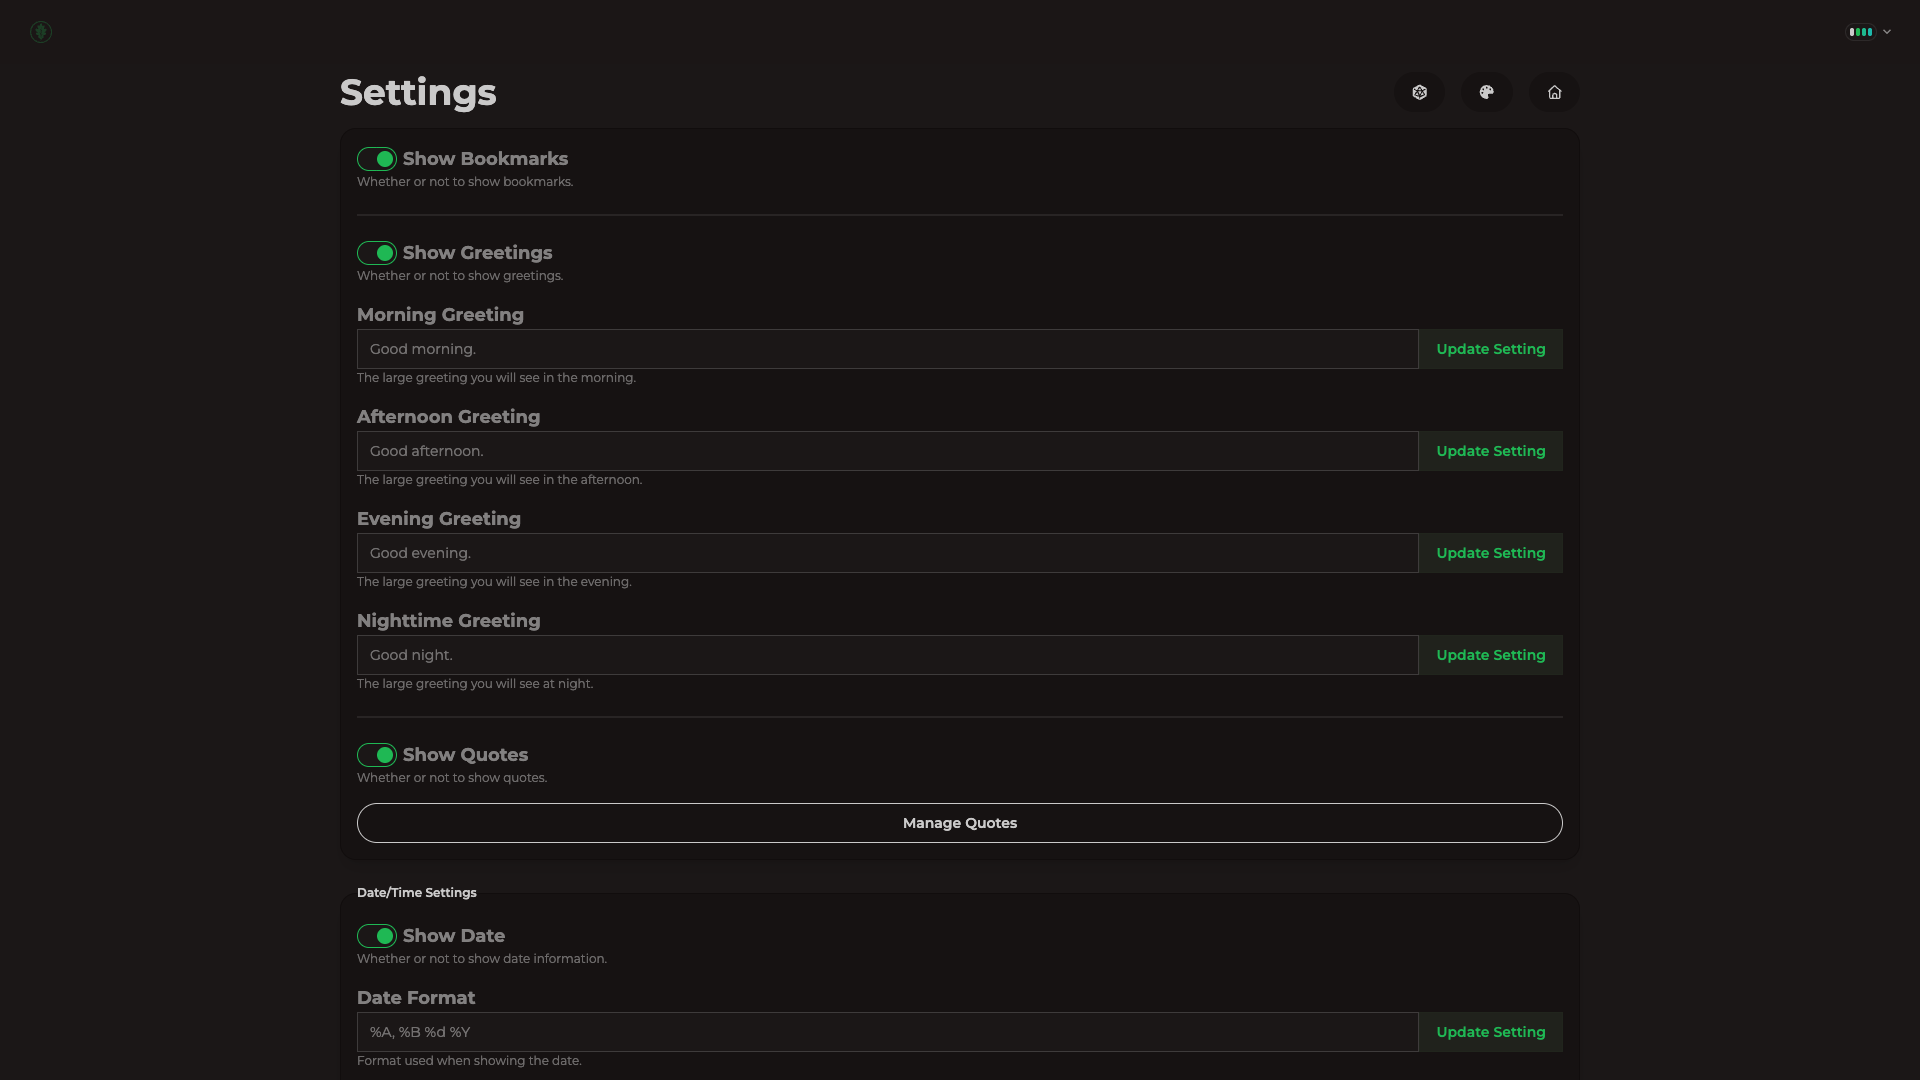Screen dimensions: 1920x1080
Task: Focus the Afternoon Greeting input field
Action: coord(887,451)
